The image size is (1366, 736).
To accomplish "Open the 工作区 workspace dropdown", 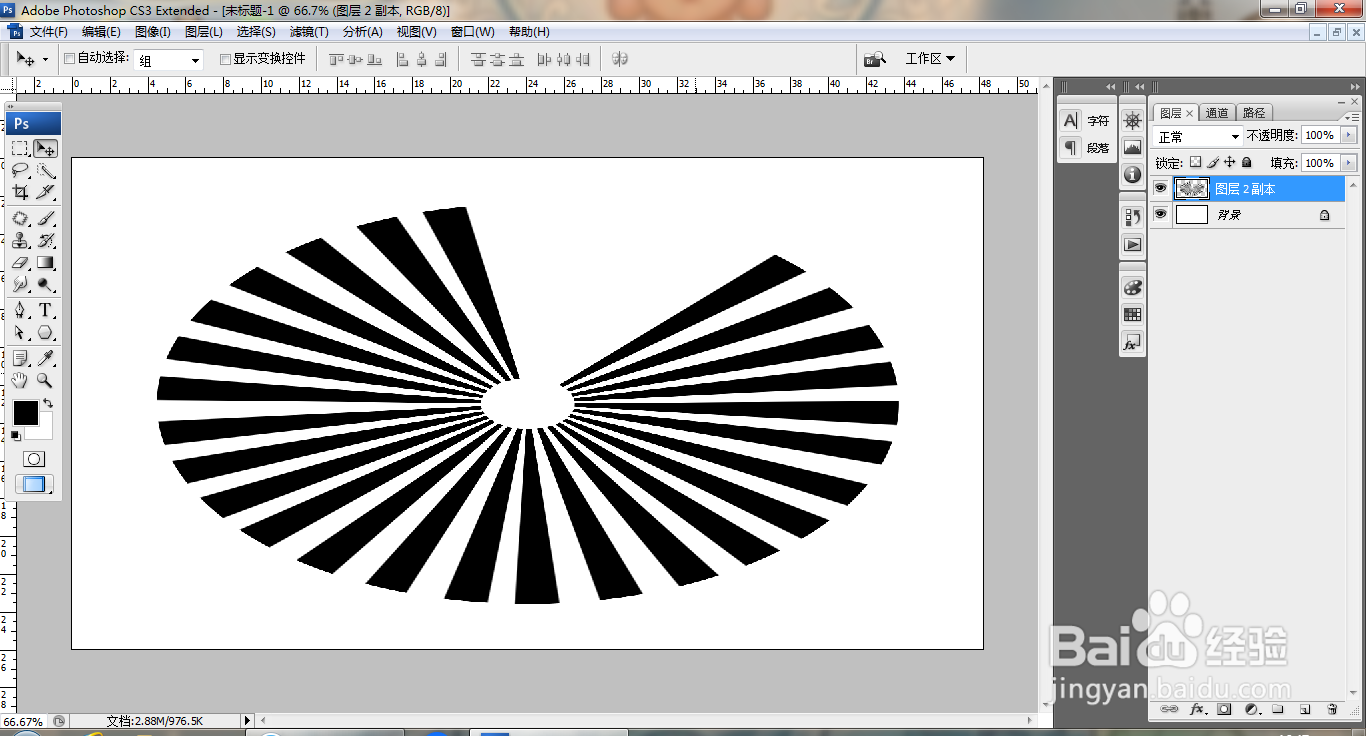I will click(x=929, y=59).
